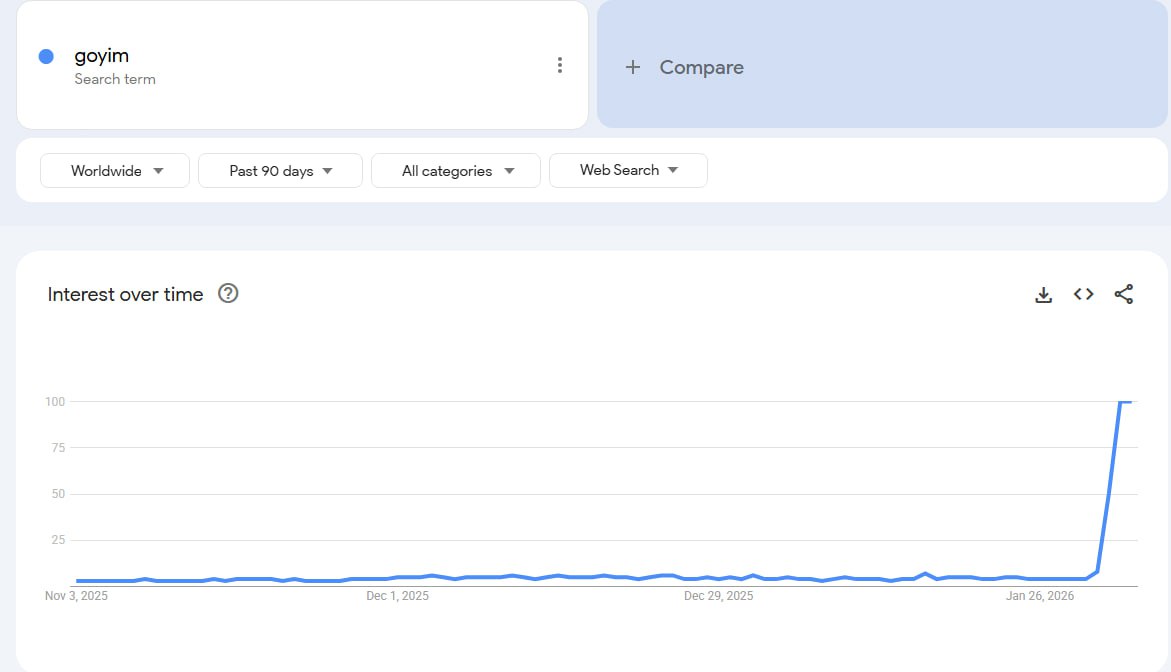Image resolution: width=1171 pixels, height=672 pixels.
Task: Open the Worldwide region filter
Action: coord(114,170)
